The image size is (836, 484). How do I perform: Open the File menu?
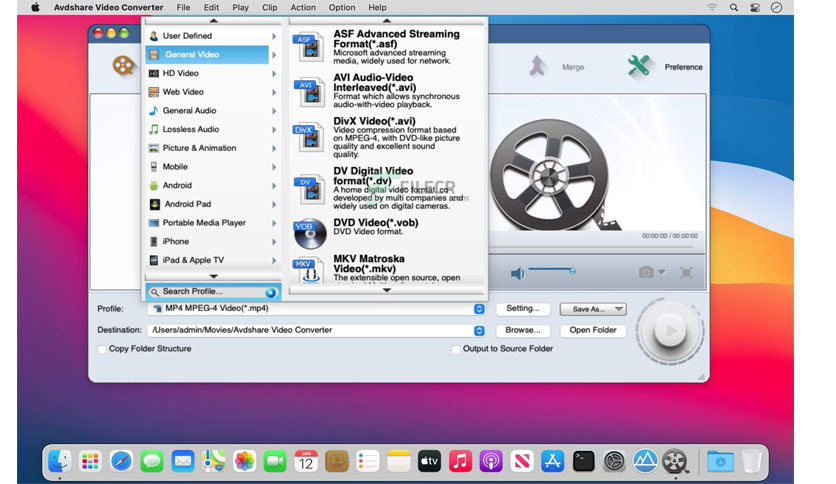click(x=183, y=7)
